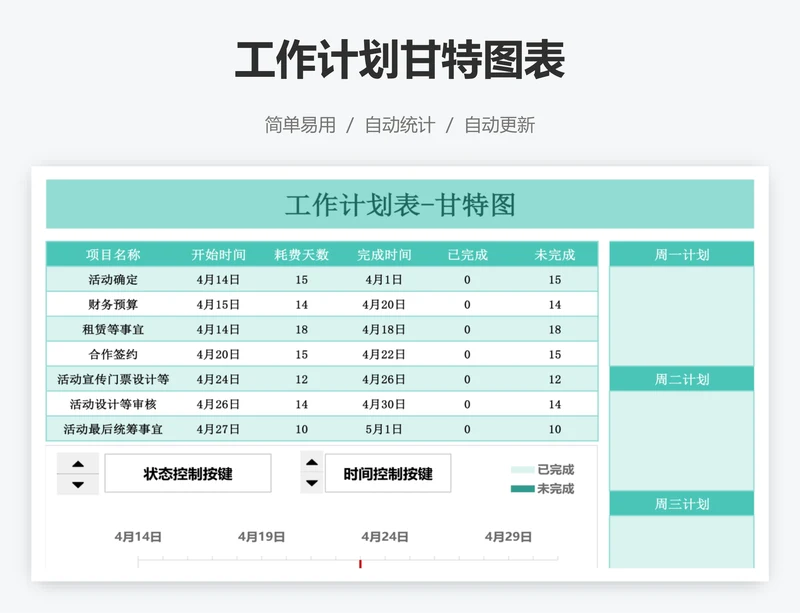Screen dimensions: 800x613
Task: Click the 4月24日 chart axis label
Action: coord(385,536)
